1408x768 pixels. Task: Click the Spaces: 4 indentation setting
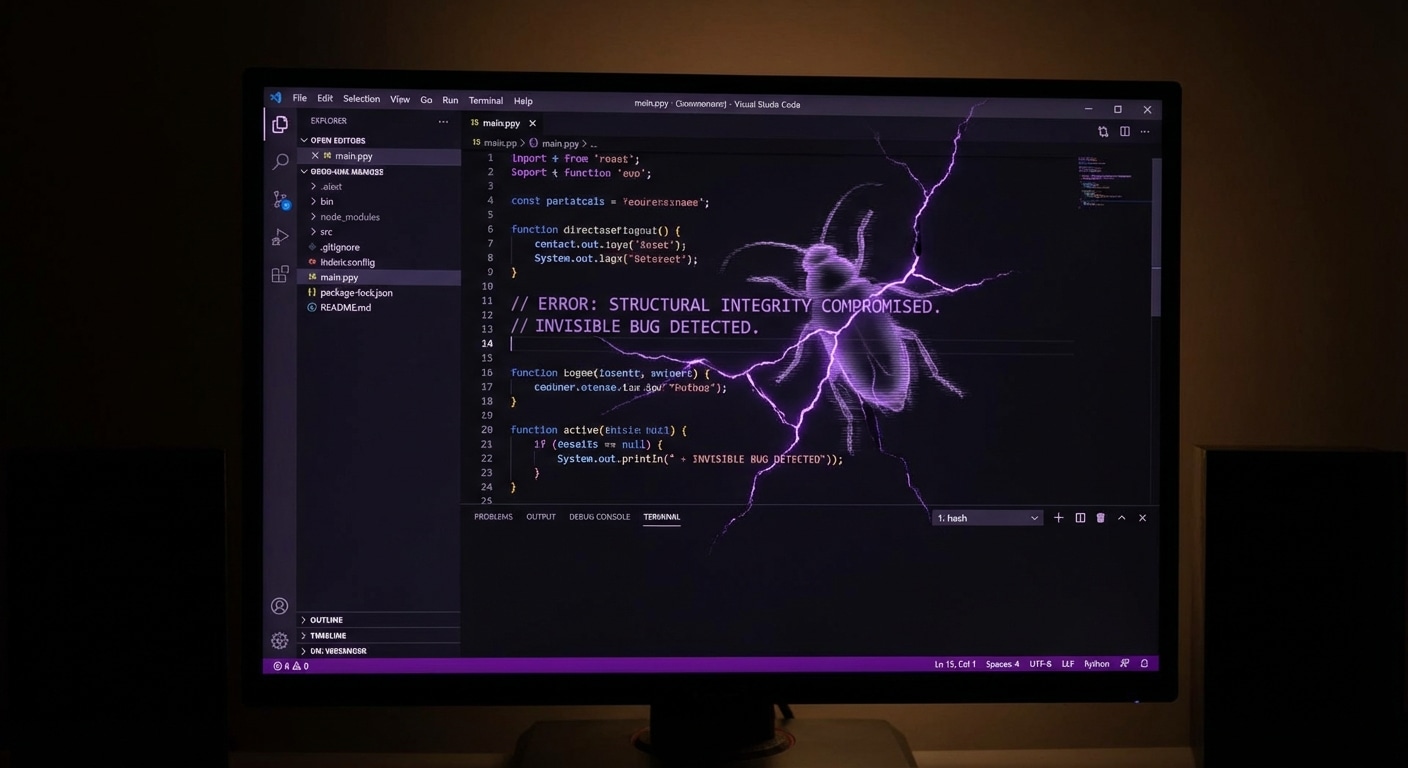1002,664
